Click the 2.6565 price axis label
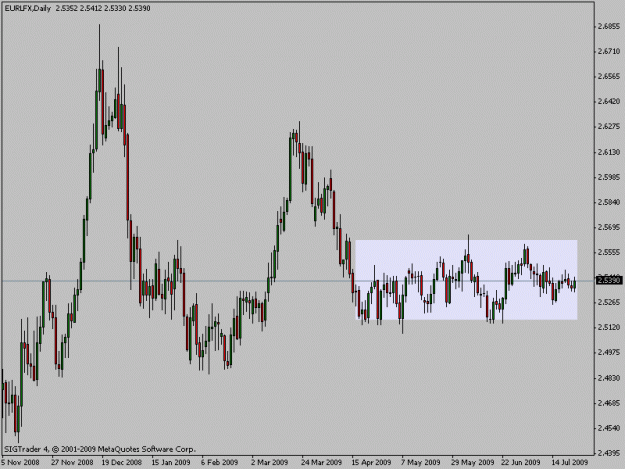 [609, 77]
